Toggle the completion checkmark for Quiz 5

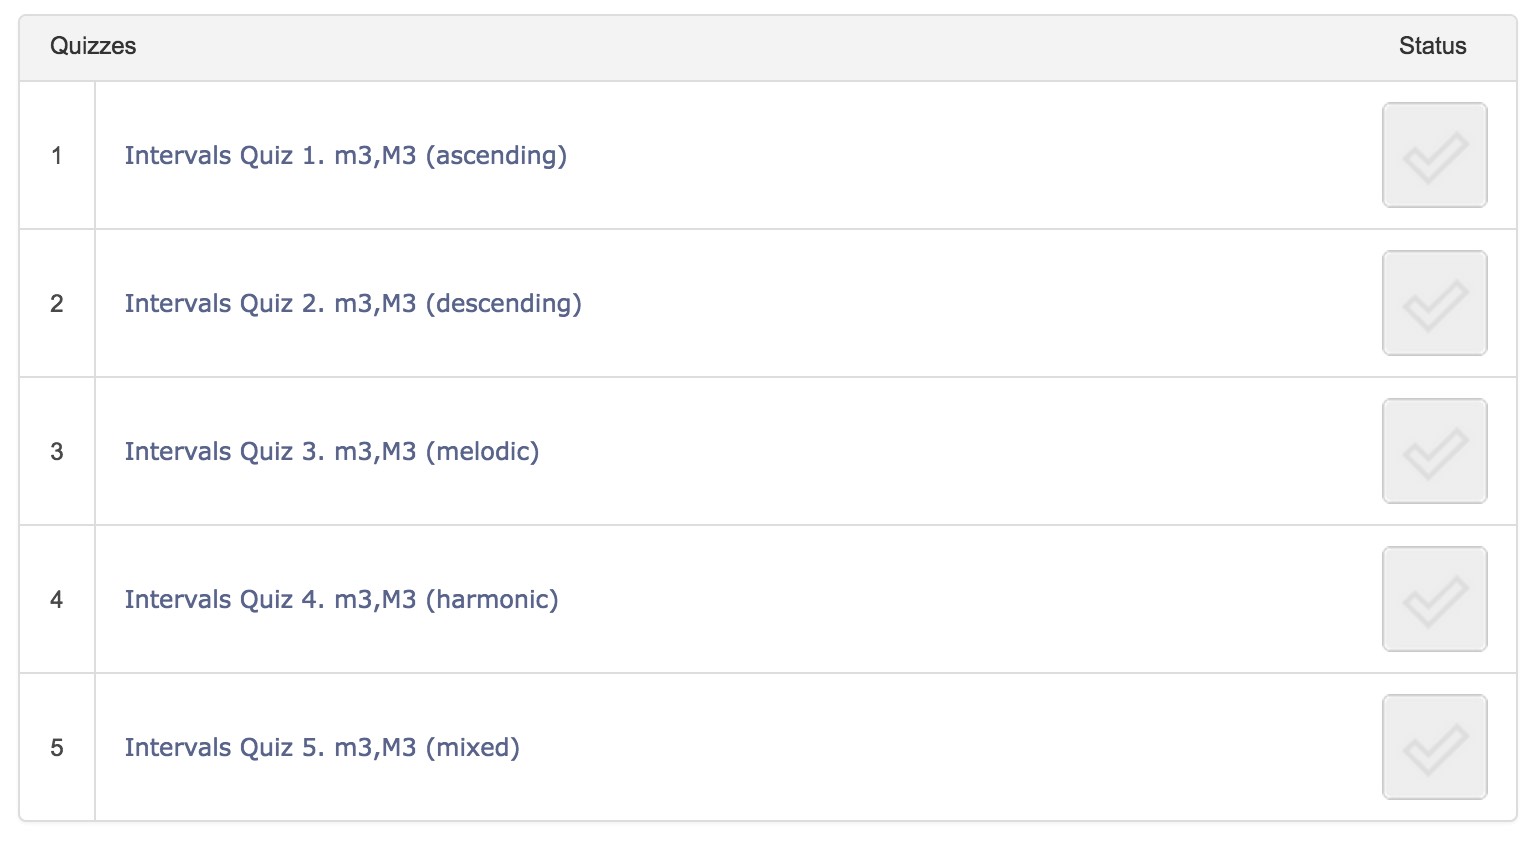pyautogui.click(x=1434, y=747)
